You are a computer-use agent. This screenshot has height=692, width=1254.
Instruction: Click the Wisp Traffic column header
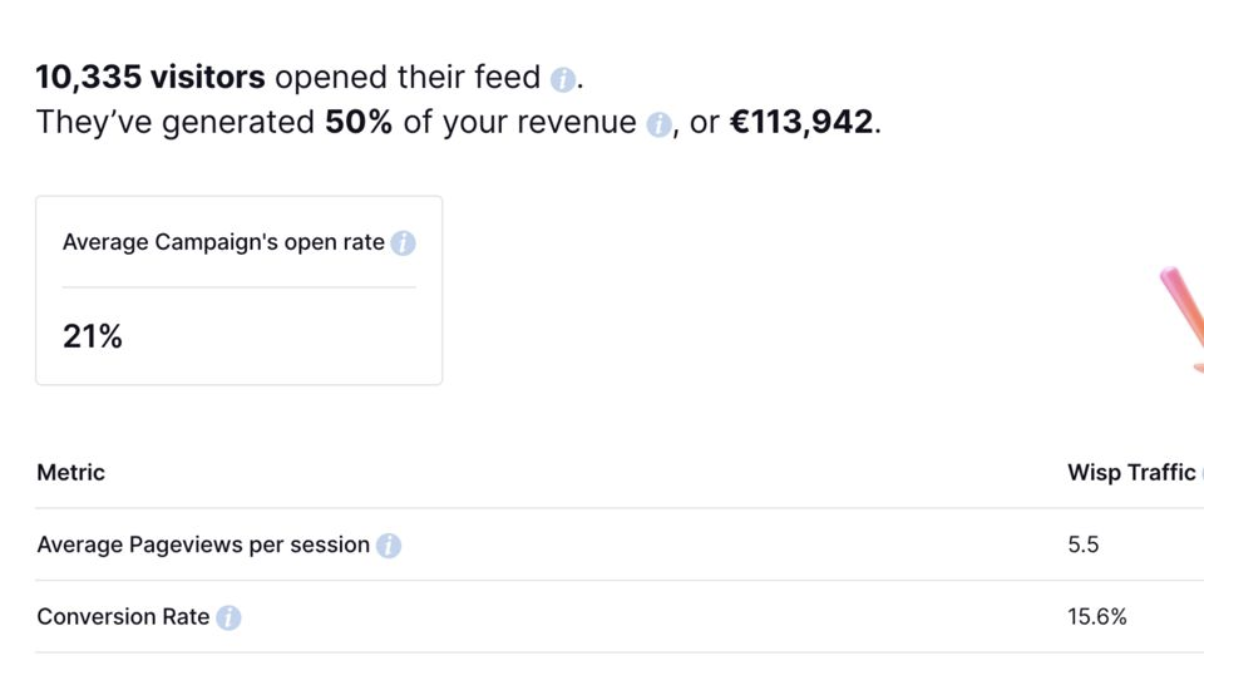[x=1131, y=472]
